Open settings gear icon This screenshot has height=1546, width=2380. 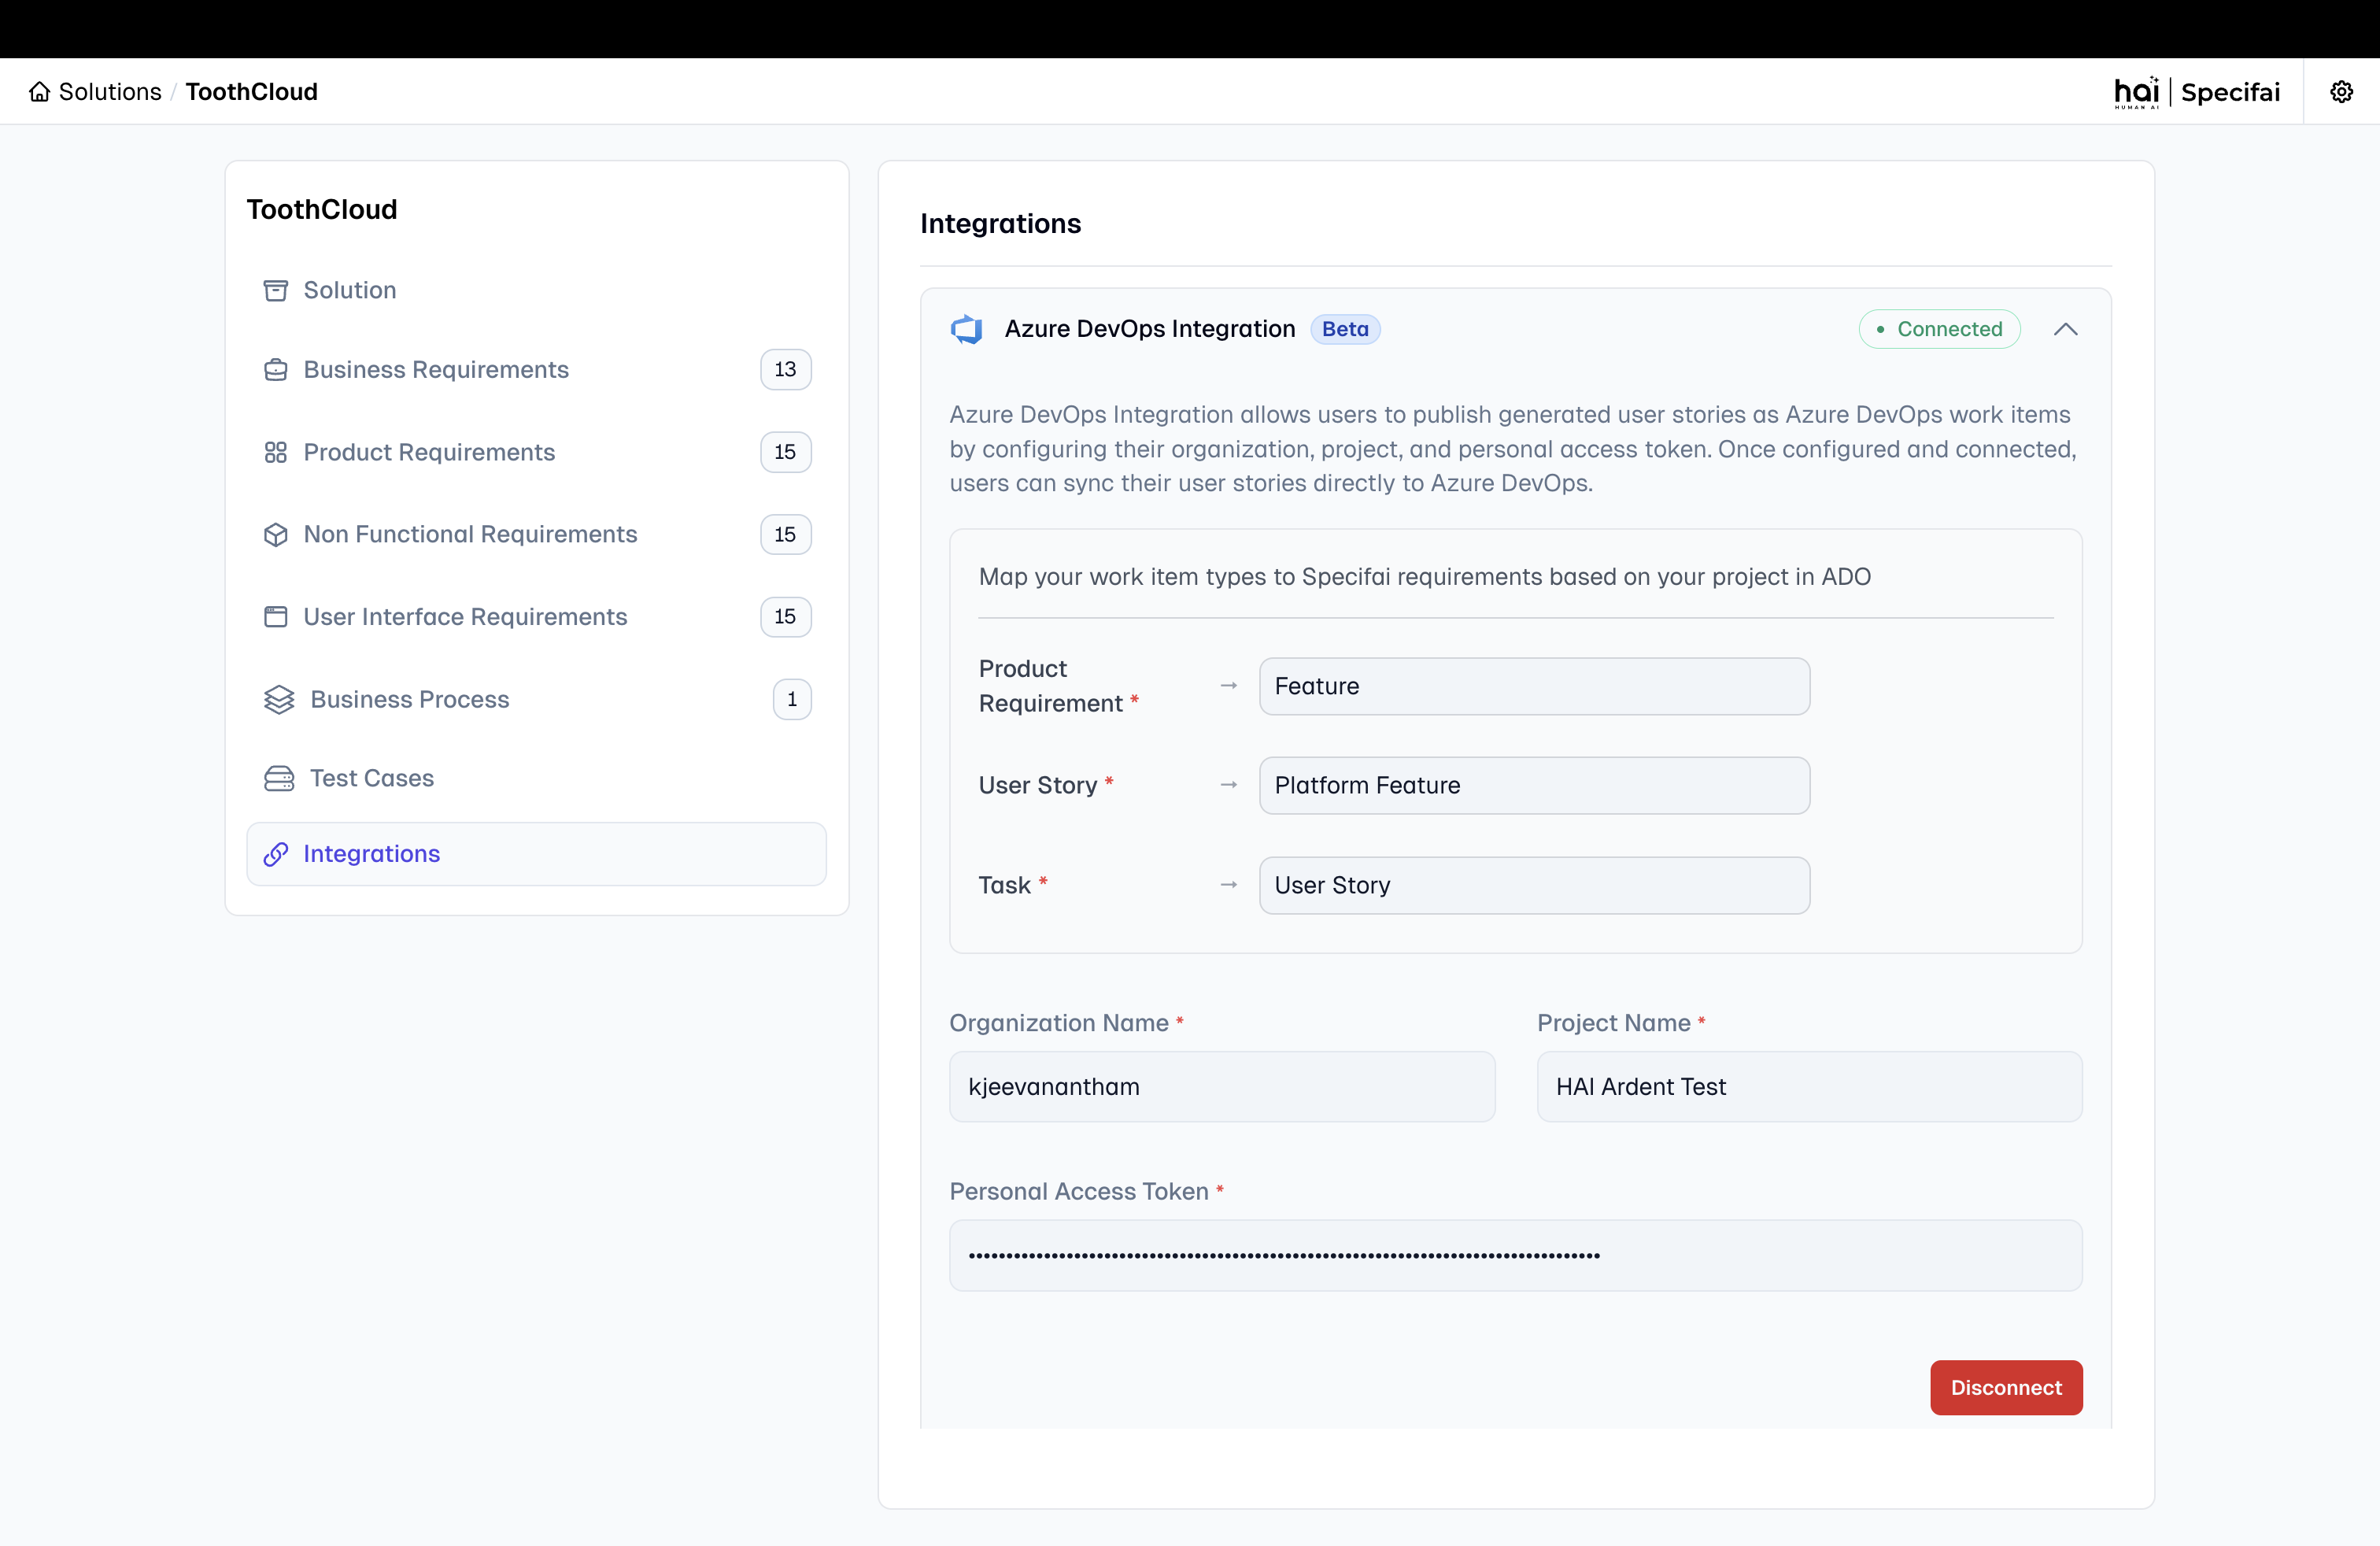click(2341, 92)
